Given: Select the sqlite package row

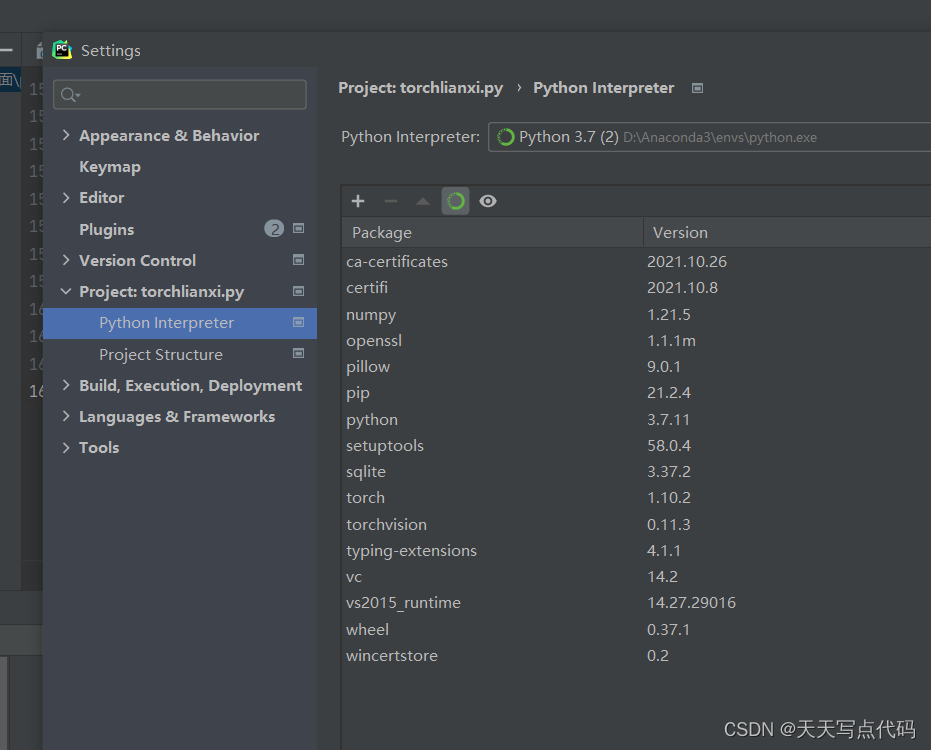Looking at the screenshot, I should 636,471.
